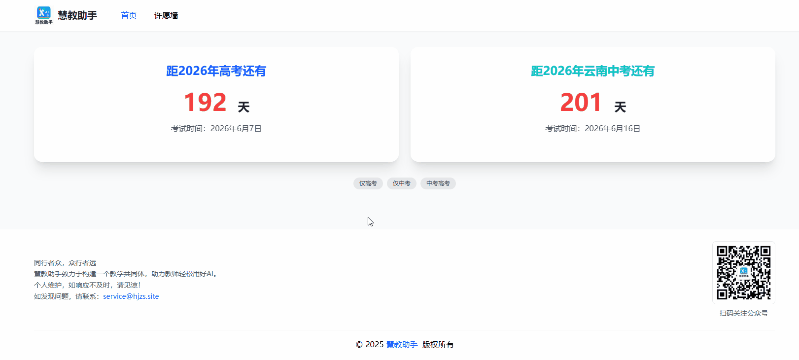Open the service@hjzs.site email link

point(131,296)
